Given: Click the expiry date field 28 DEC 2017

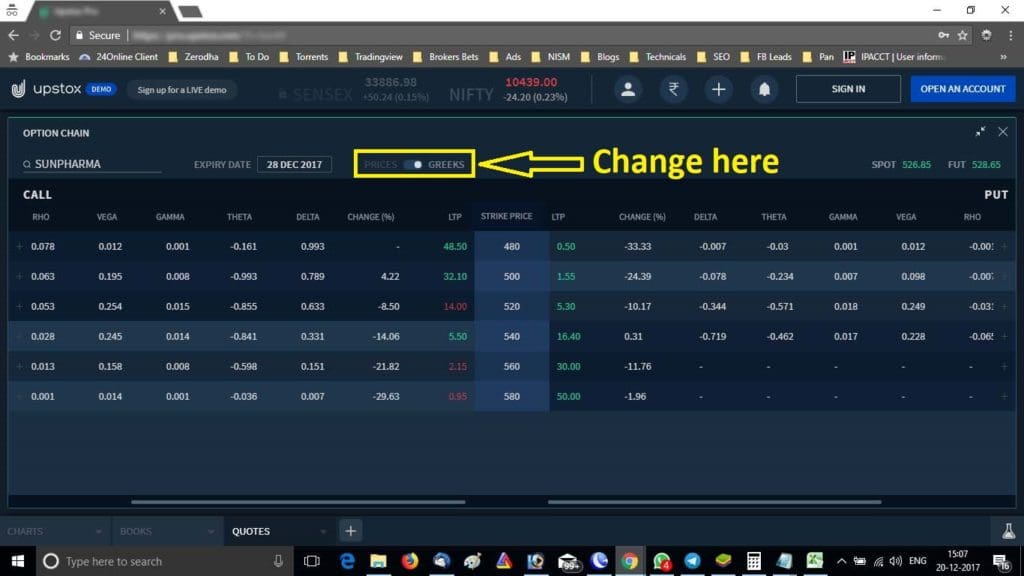Looking at the screenshot, I should [294, 164].
